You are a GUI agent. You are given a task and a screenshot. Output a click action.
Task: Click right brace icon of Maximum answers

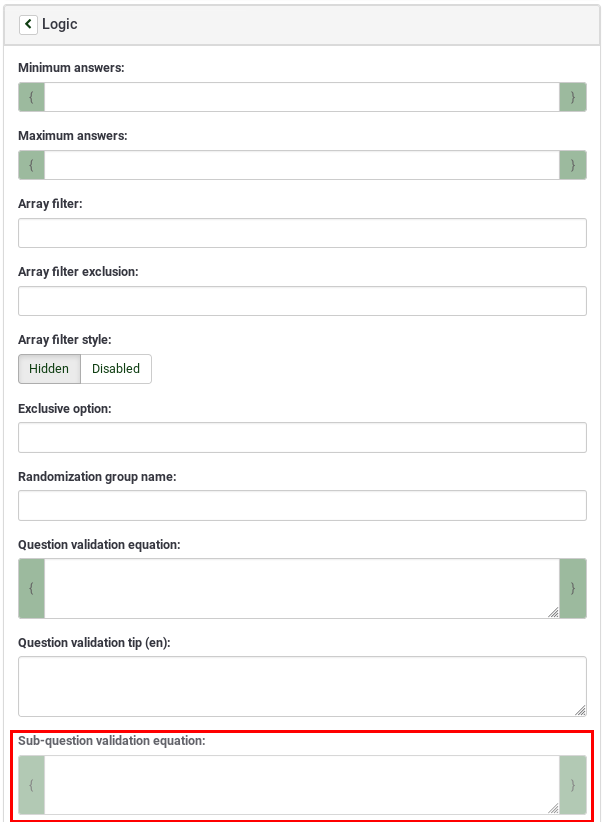572,165
